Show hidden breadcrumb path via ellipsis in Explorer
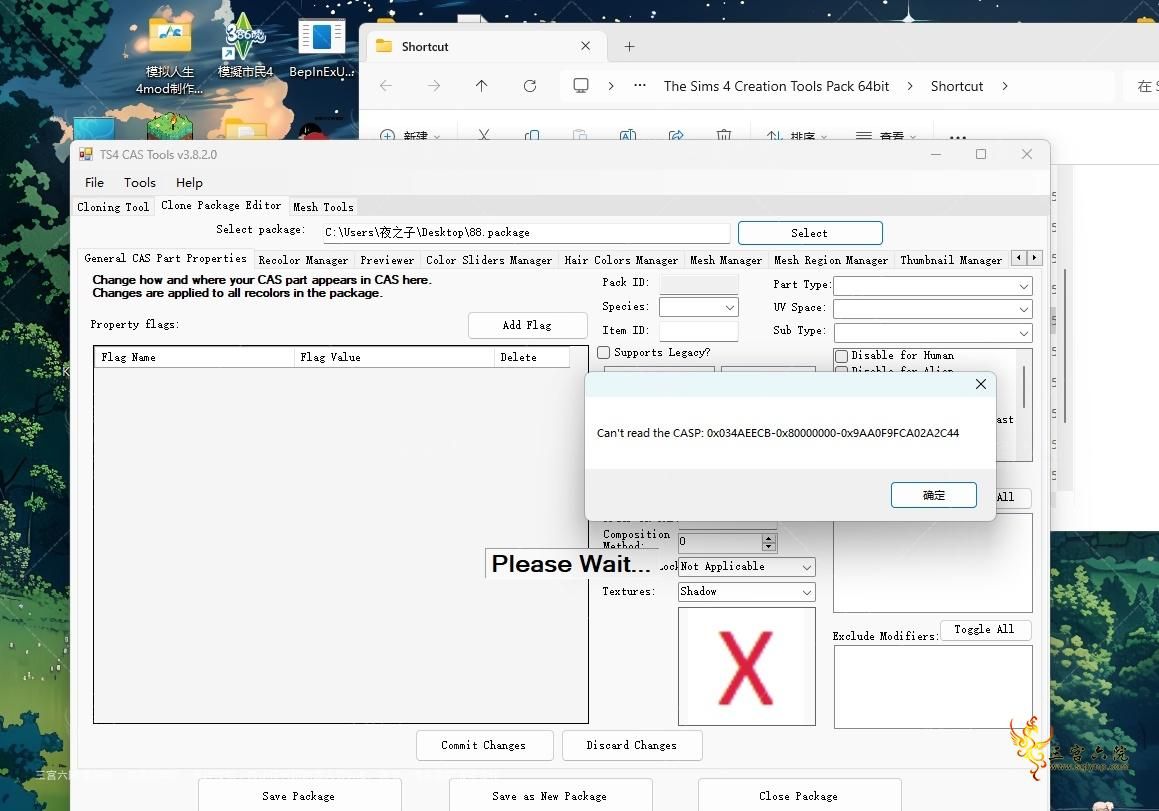Image resolution: width=1159 pixels, height=811 pixels. point(640,86)
